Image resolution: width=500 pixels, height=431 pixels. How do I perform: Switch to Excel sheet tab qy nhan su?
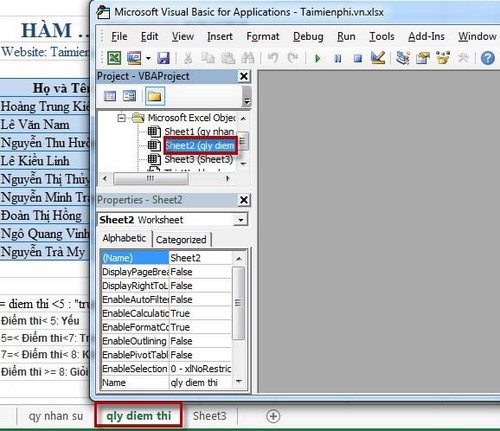(x=56, y=416)
